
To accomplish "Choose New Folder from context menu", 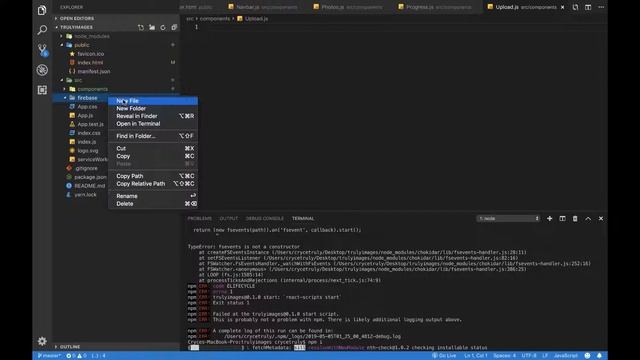I will point(153,109).
